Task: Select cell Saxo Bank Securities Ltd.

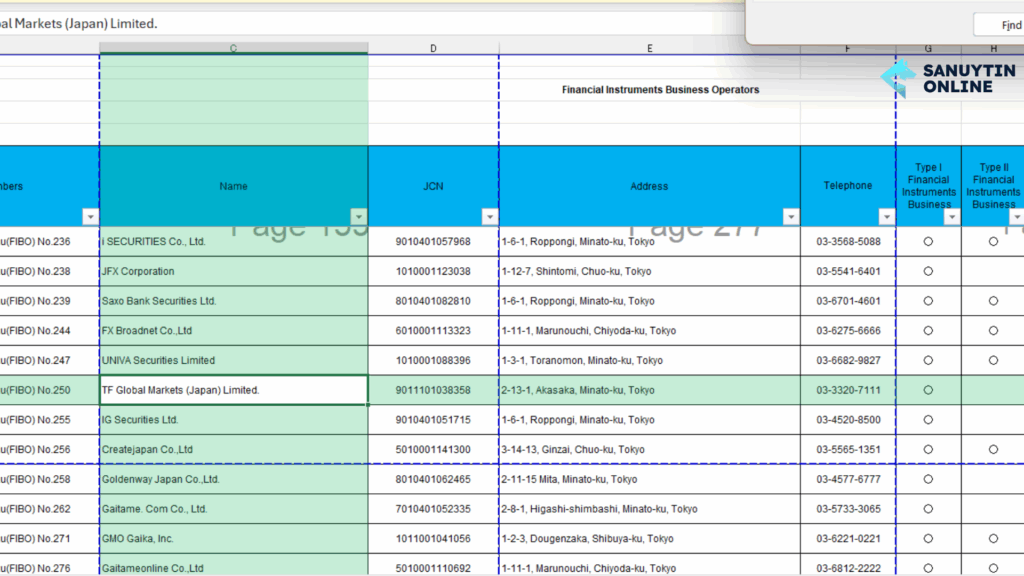Action: click(234, 301)
